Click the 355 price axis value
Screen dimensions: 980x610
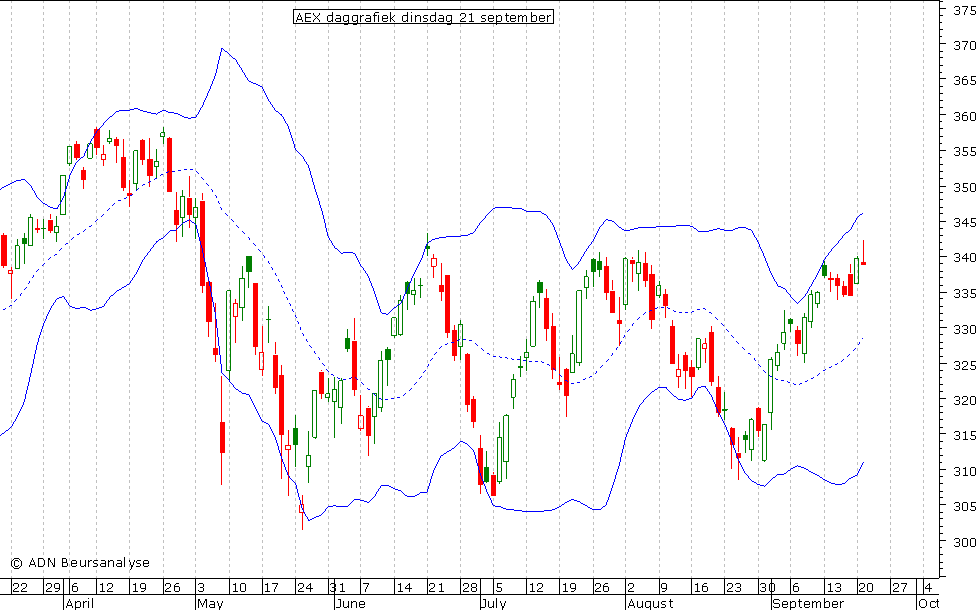coord(964,151)
